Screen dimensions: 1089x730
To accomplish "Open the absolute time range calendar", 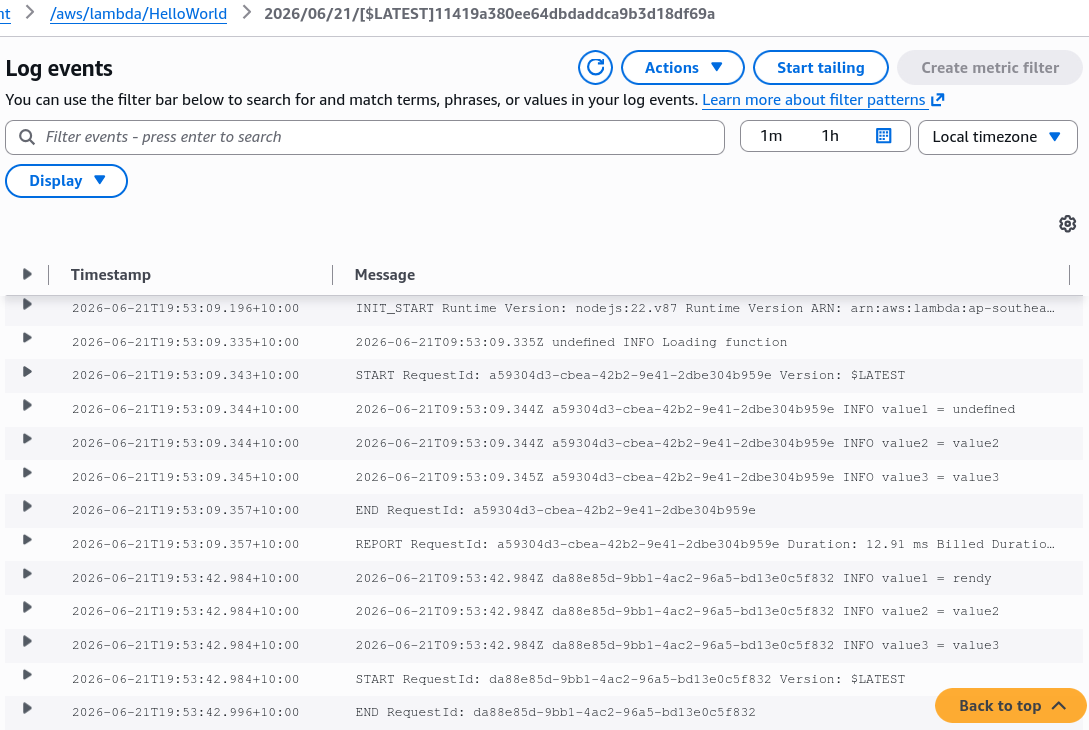I will click(x=883, y=135).
